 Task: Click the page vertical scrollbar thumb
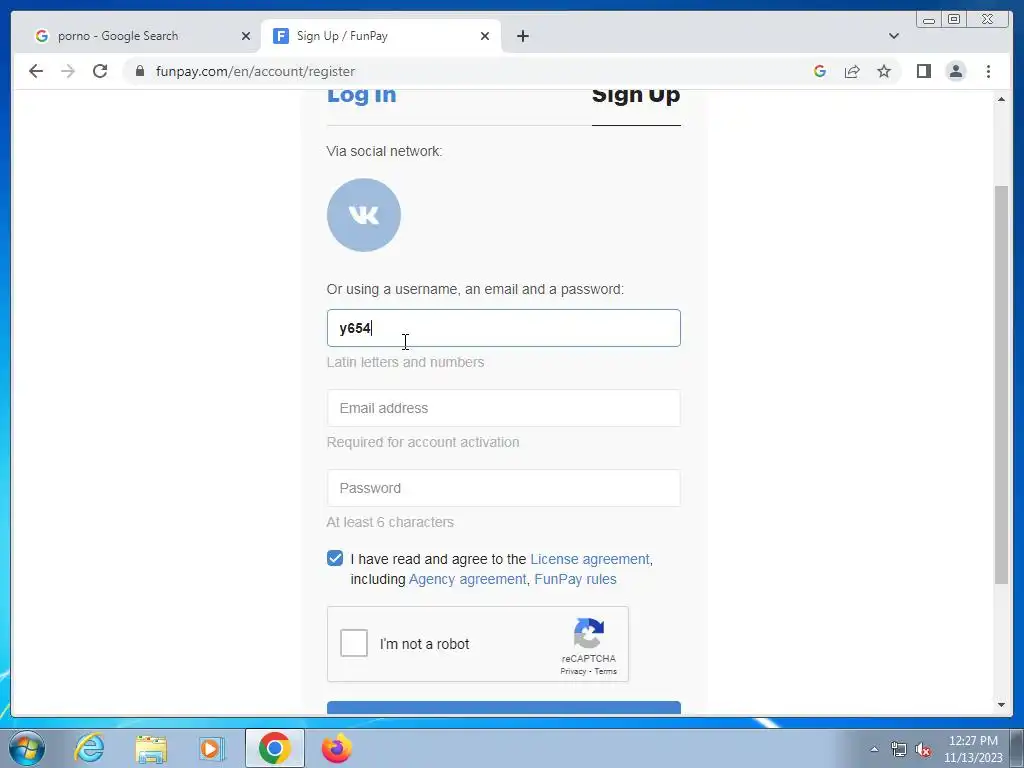[x=1001, y=385]
